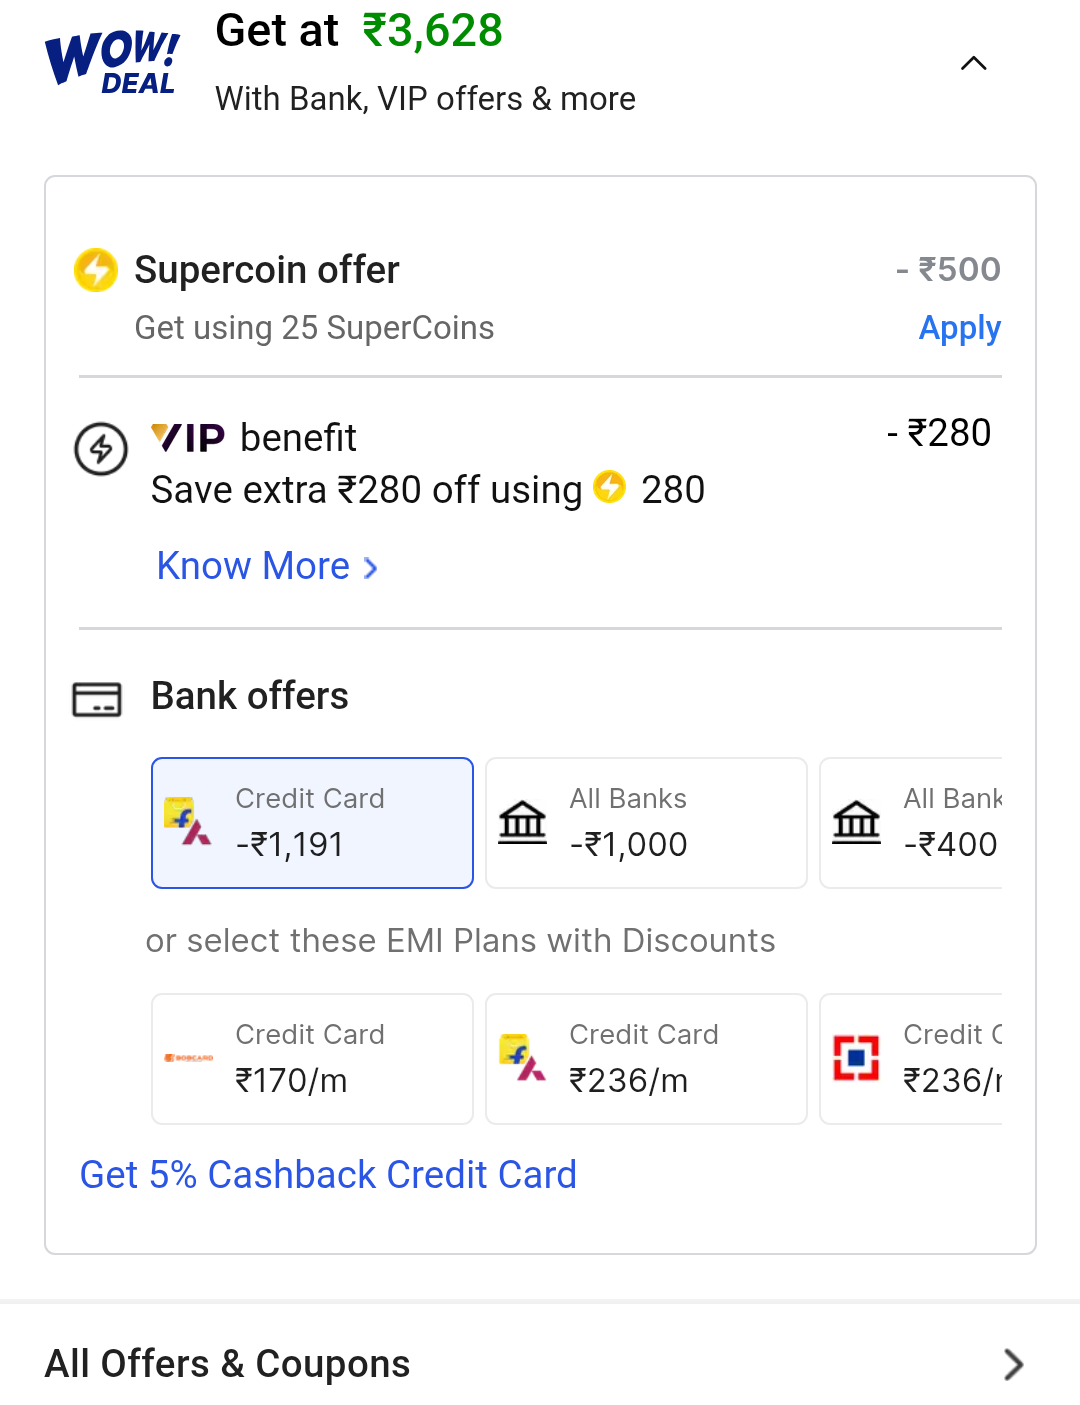This screenshot has height=1405, width=1080.
Task: Click the red bank card icon on ₹236/m plan
Action: 856,1058
